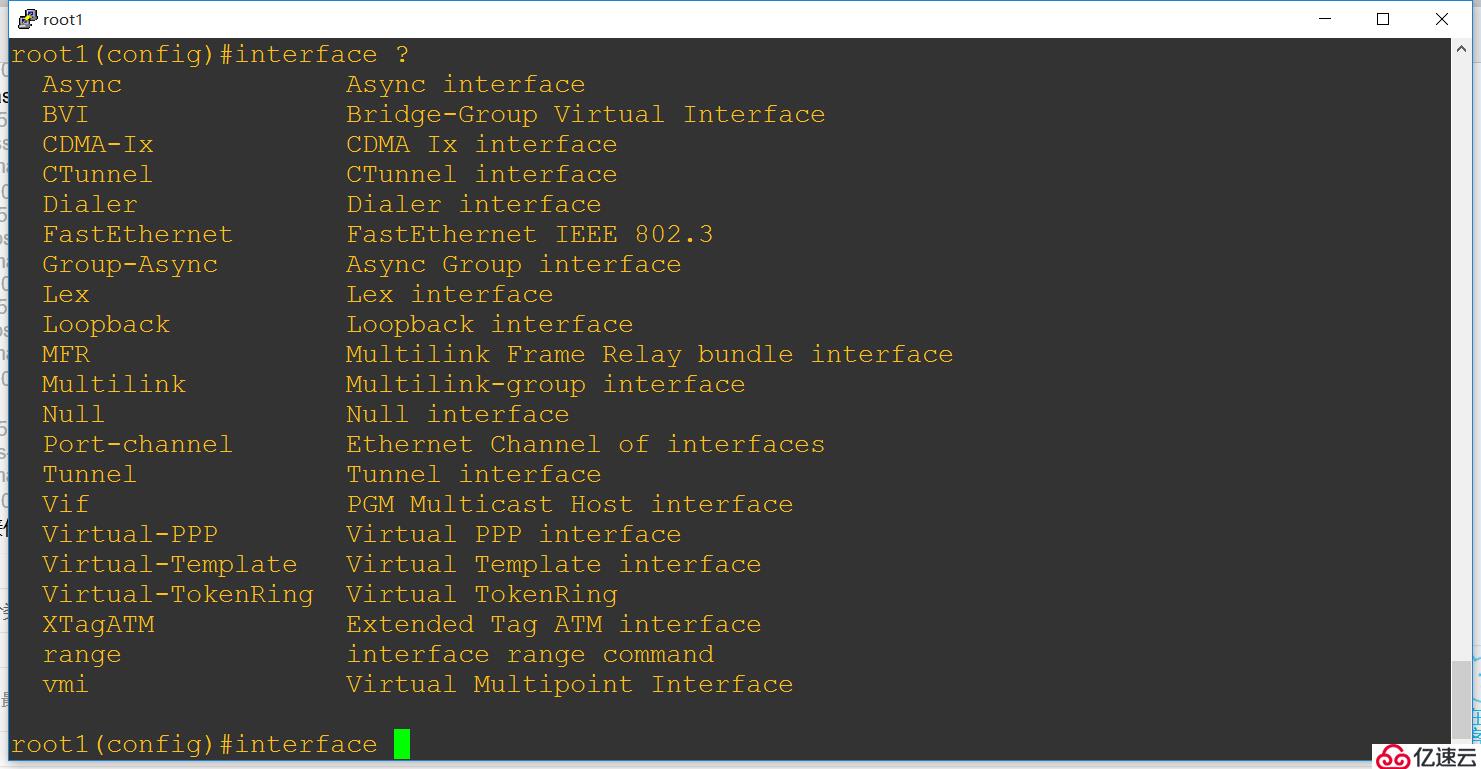Select the "CDMA-Ix" interface keyword
Viewport: 1481px width, 769px height.
(98, 145)
